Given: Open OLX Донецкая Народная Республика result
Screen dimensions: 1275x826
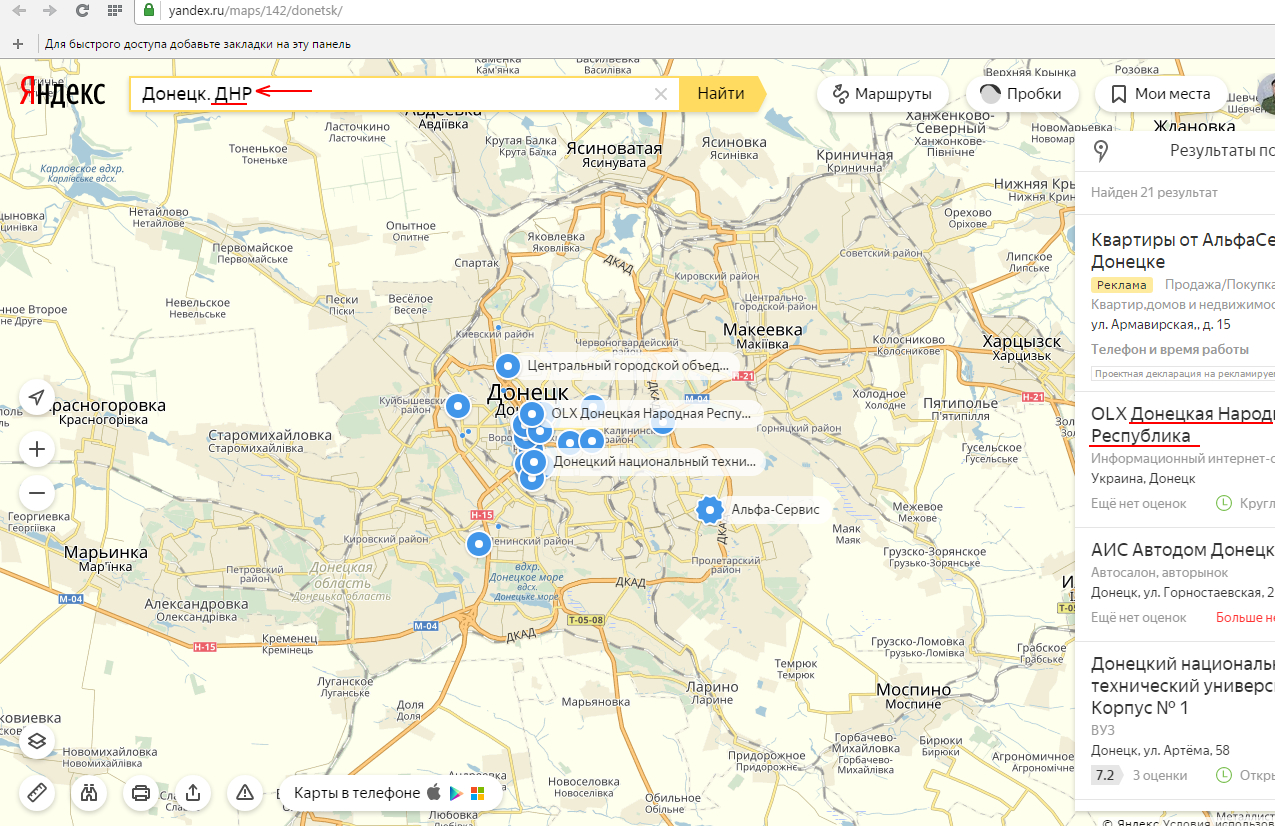Looking at the screenshot, I should pos(1183,425).
